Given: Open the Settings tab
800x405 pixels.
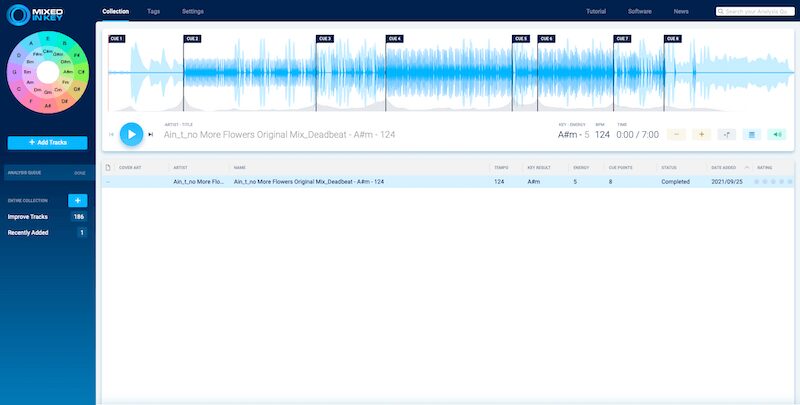Looking at the screenshot, I should [x=193, y=11].
